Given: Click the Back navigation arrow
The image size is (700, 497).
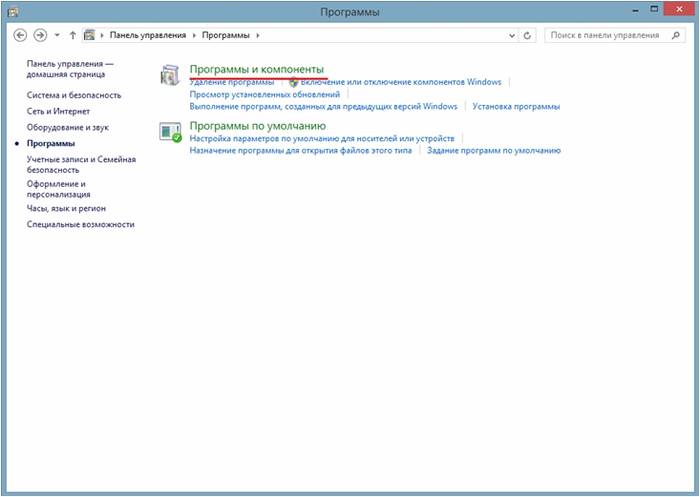Looking at the screenshot, I should 20,35.
